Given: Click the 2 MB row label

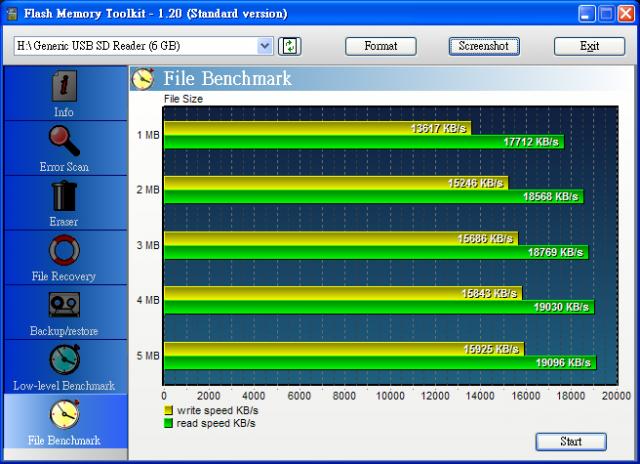Looking at the screenshot, I should [148, 190].
